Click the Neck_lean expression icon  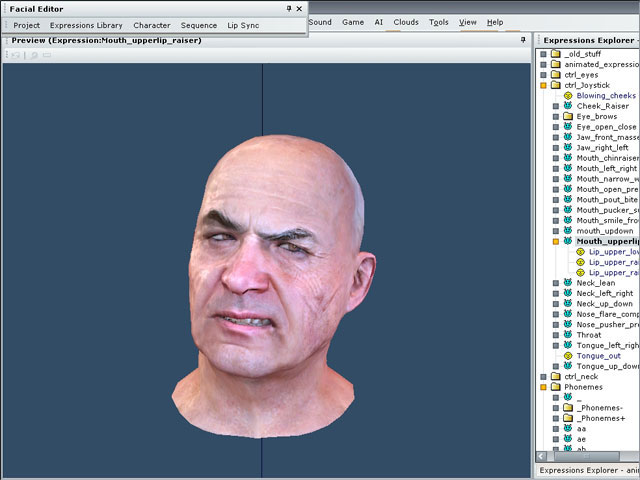pyautogui.click(x=567, y=283)
